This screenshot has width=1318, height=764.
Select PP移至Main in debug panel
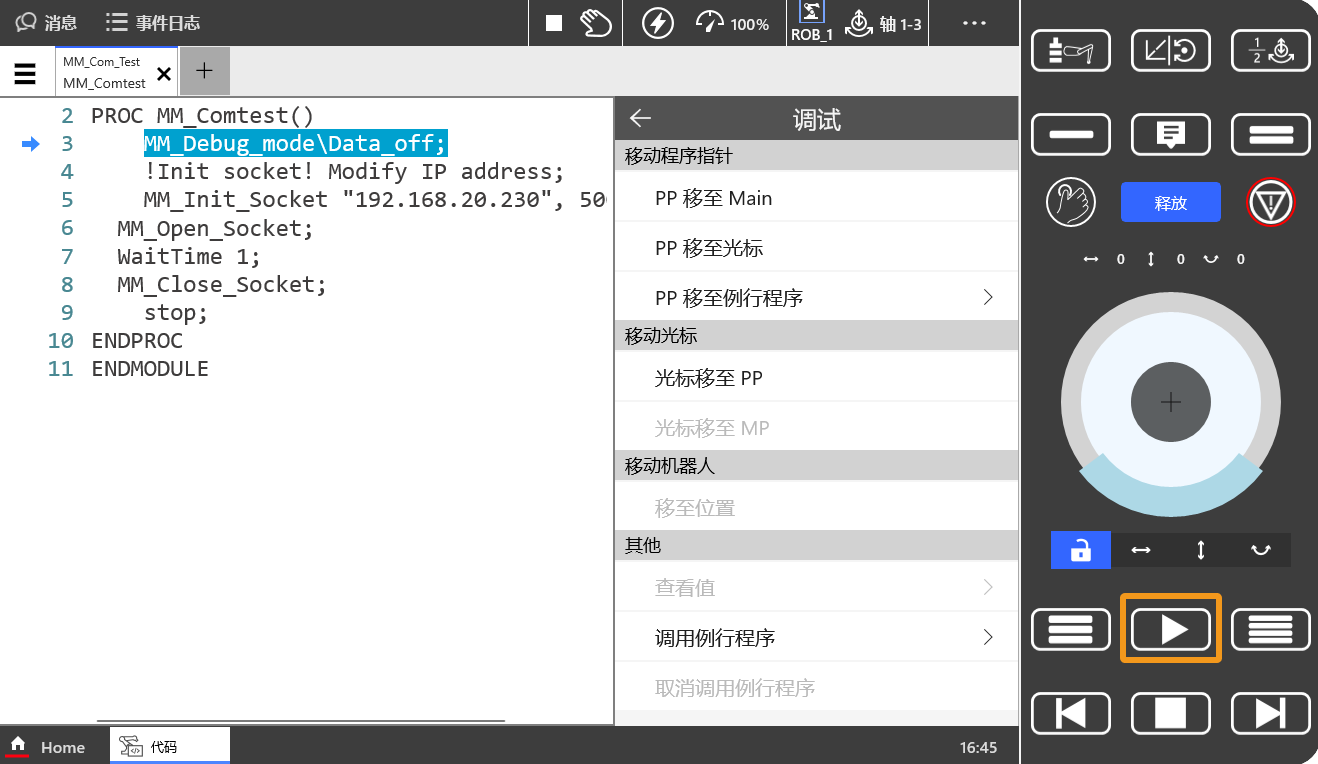(816, 198)
